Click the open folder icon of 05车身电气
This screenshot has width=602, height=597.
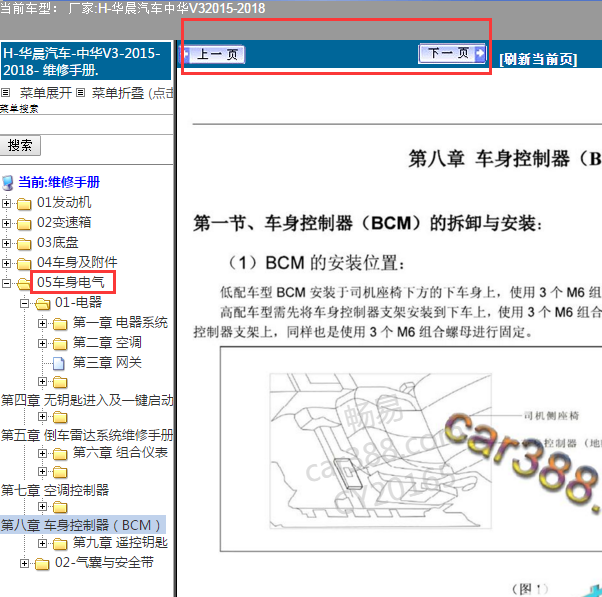[x=24, y=284]
